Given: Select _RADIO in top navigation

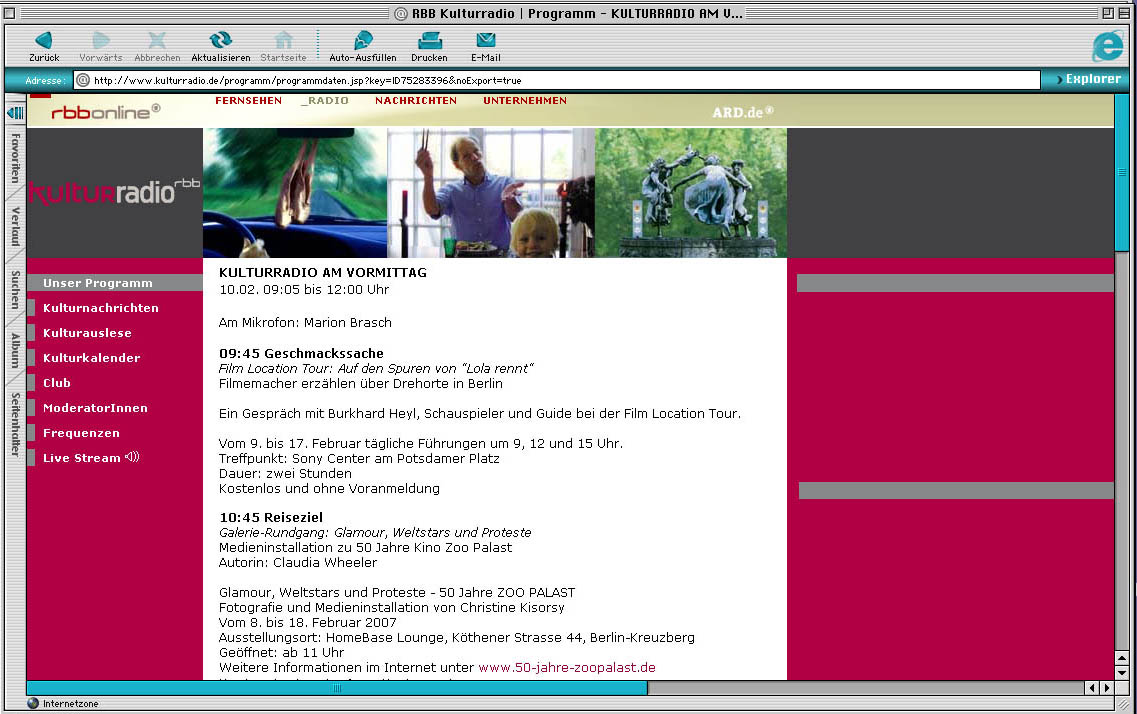Looking at the screenshot, I should (x=325, y=101).
